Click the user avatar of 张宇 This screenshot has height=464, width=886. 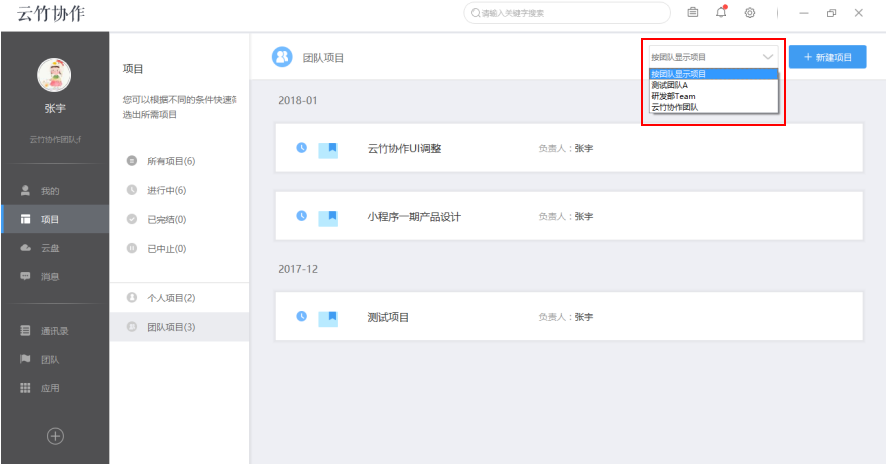pyautogui.click(x=54, y=75)
